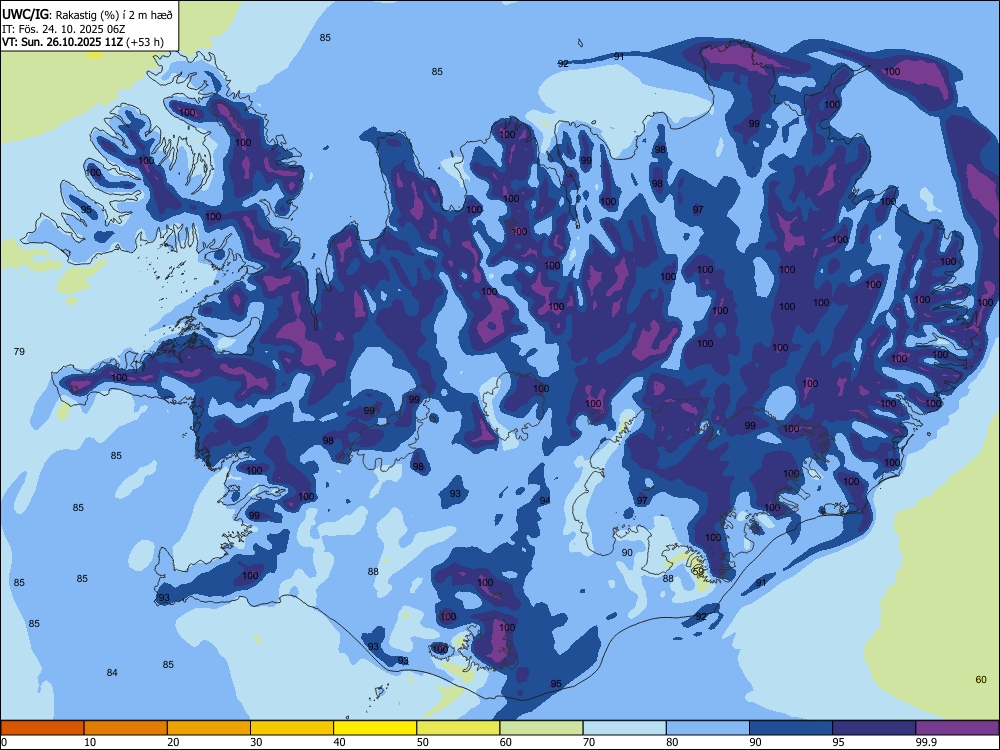Click the purple legend swatch above 99.9
Image resolution: width=1000 pixels, height=750 pixels.
click(x=957, y=728)
